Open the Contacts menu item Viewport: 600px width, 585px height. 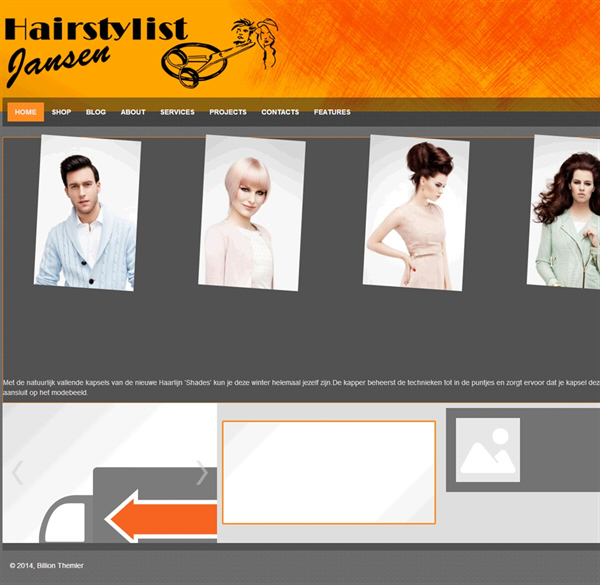click(x=280, y=112)
